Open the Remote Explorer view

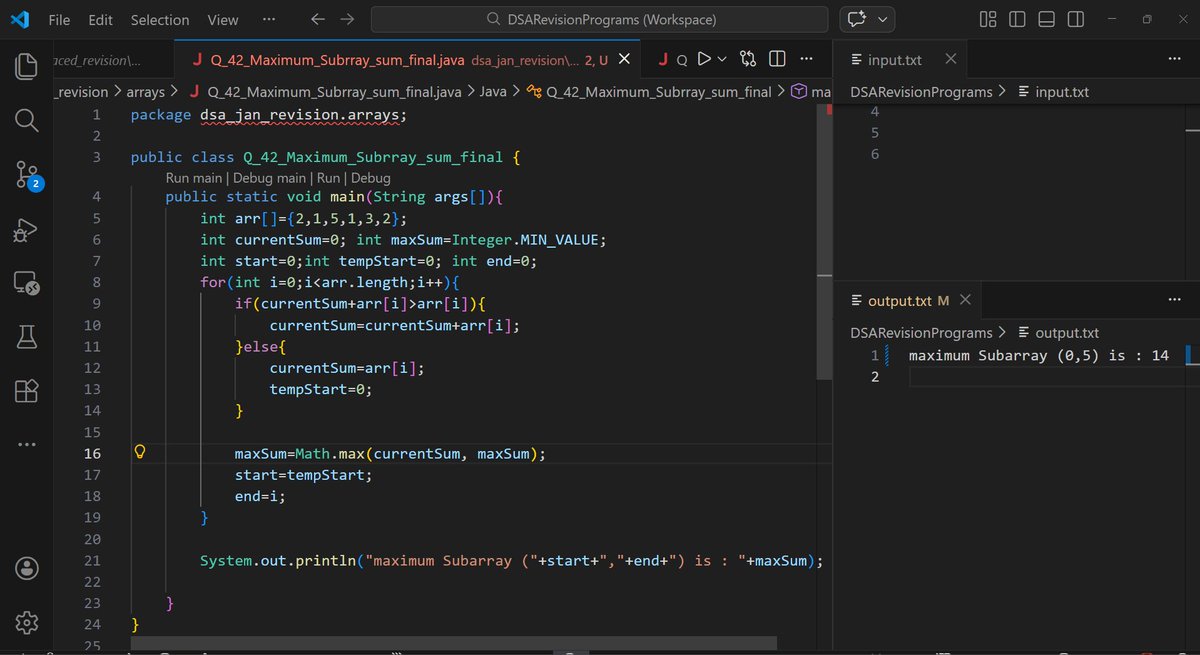[x=27, y=284]
